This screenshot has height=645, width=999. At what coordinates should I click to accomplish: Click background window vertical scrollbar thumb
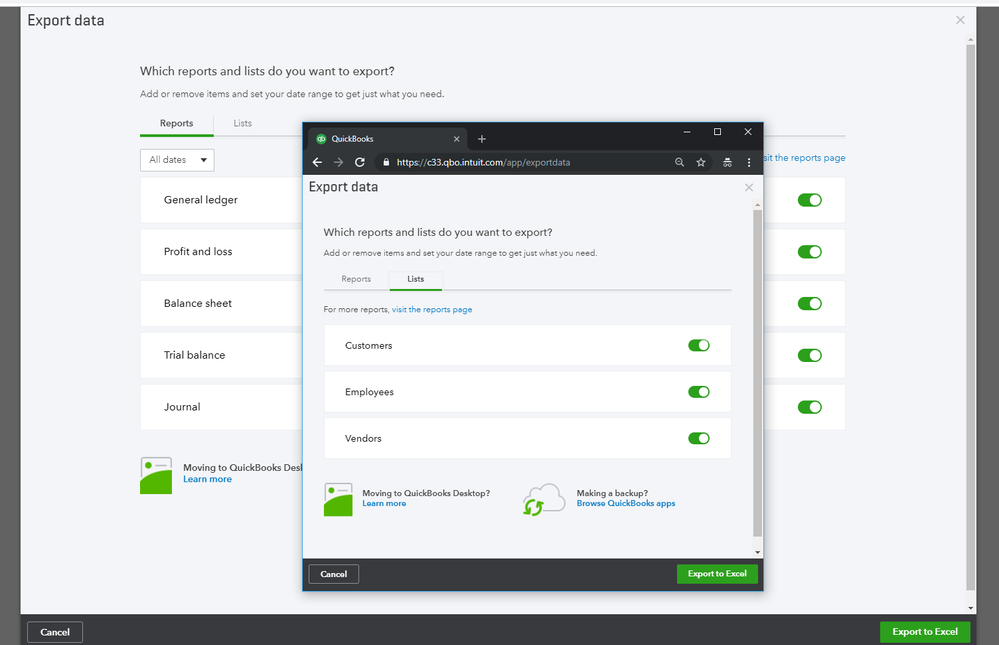[970, 317]
